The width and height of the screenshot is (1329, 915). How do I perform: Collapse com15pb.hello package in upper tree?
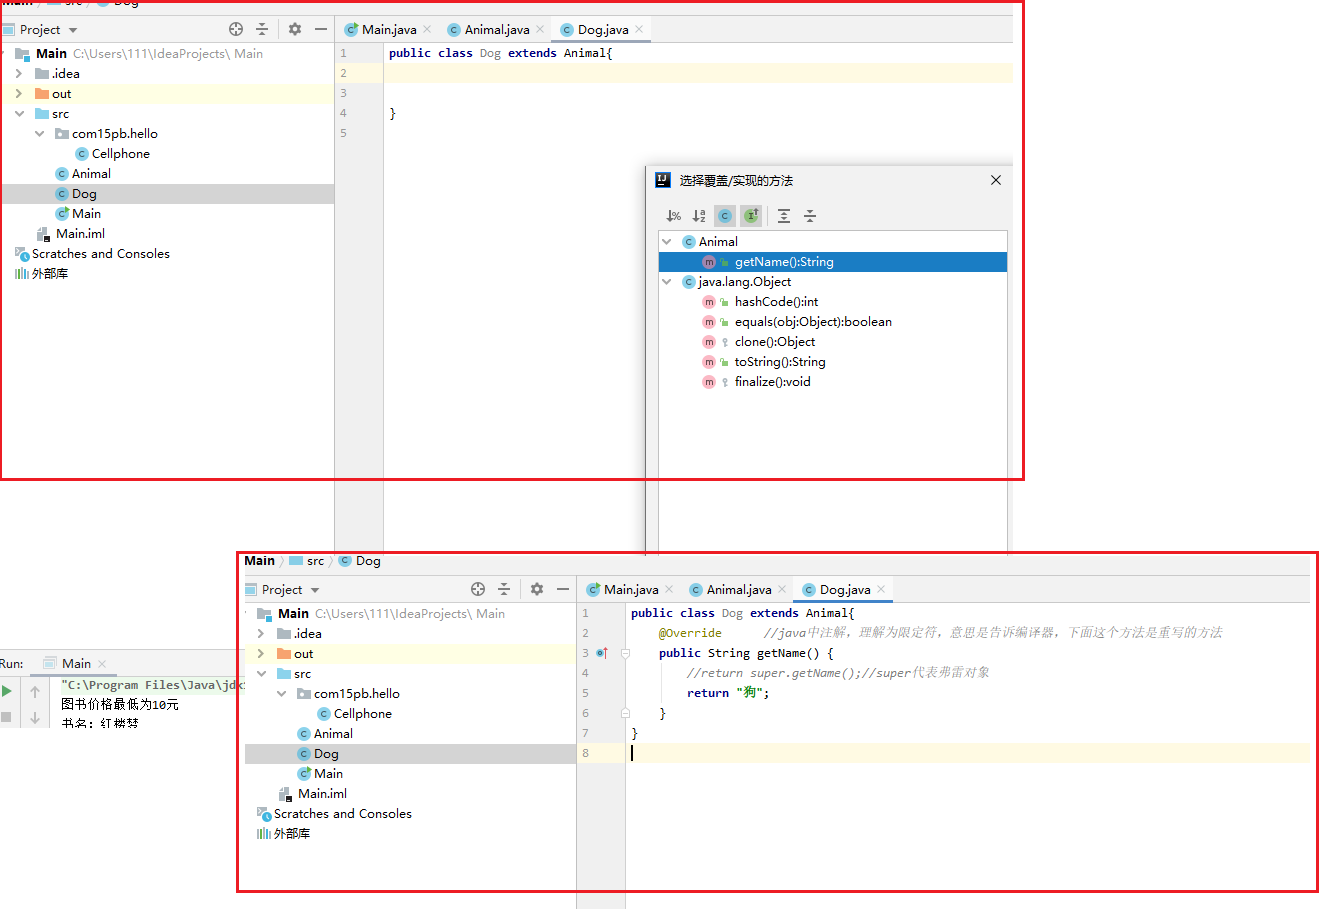click(39, 133)
